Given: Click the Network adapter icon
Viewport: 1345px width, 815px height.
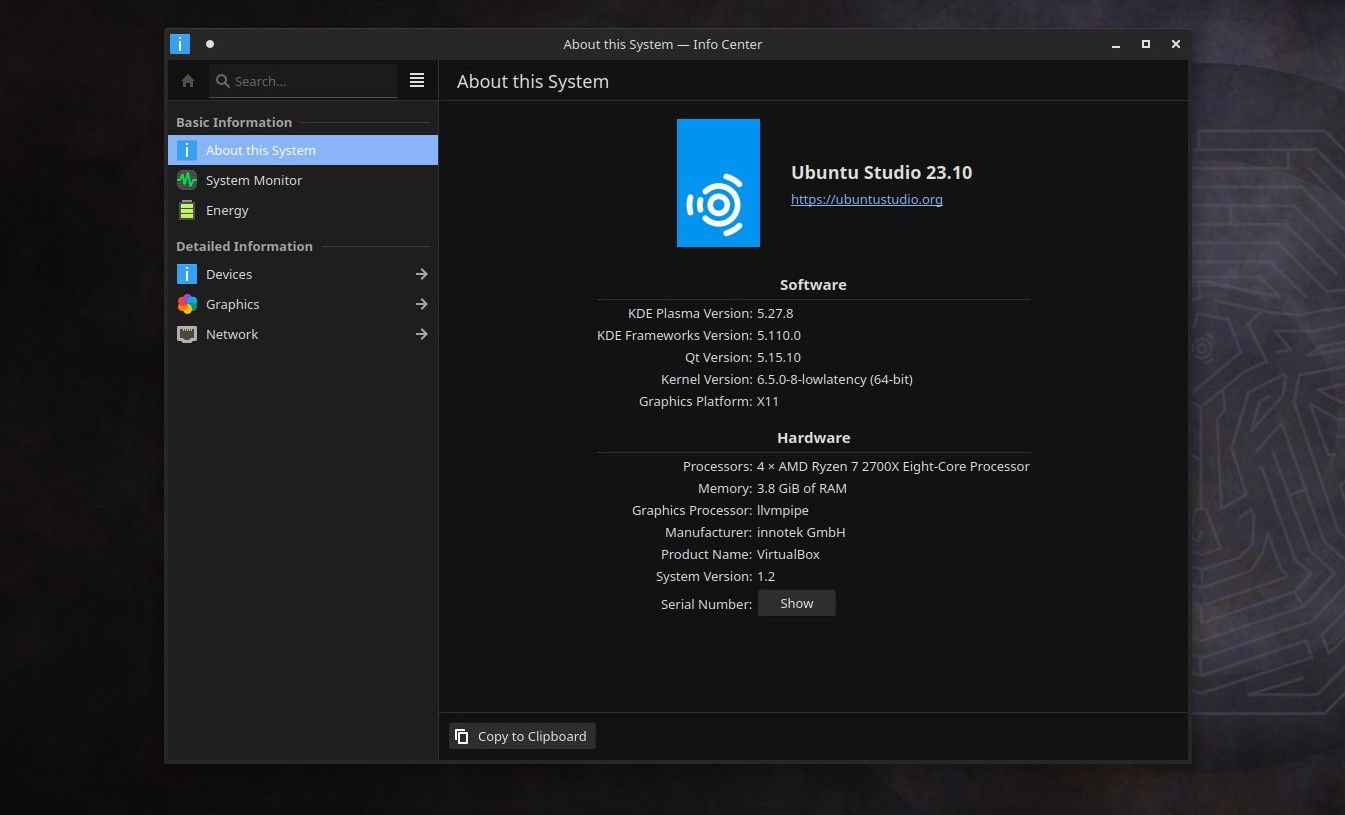Looking at the screenshot, I should tap(187, 334).
